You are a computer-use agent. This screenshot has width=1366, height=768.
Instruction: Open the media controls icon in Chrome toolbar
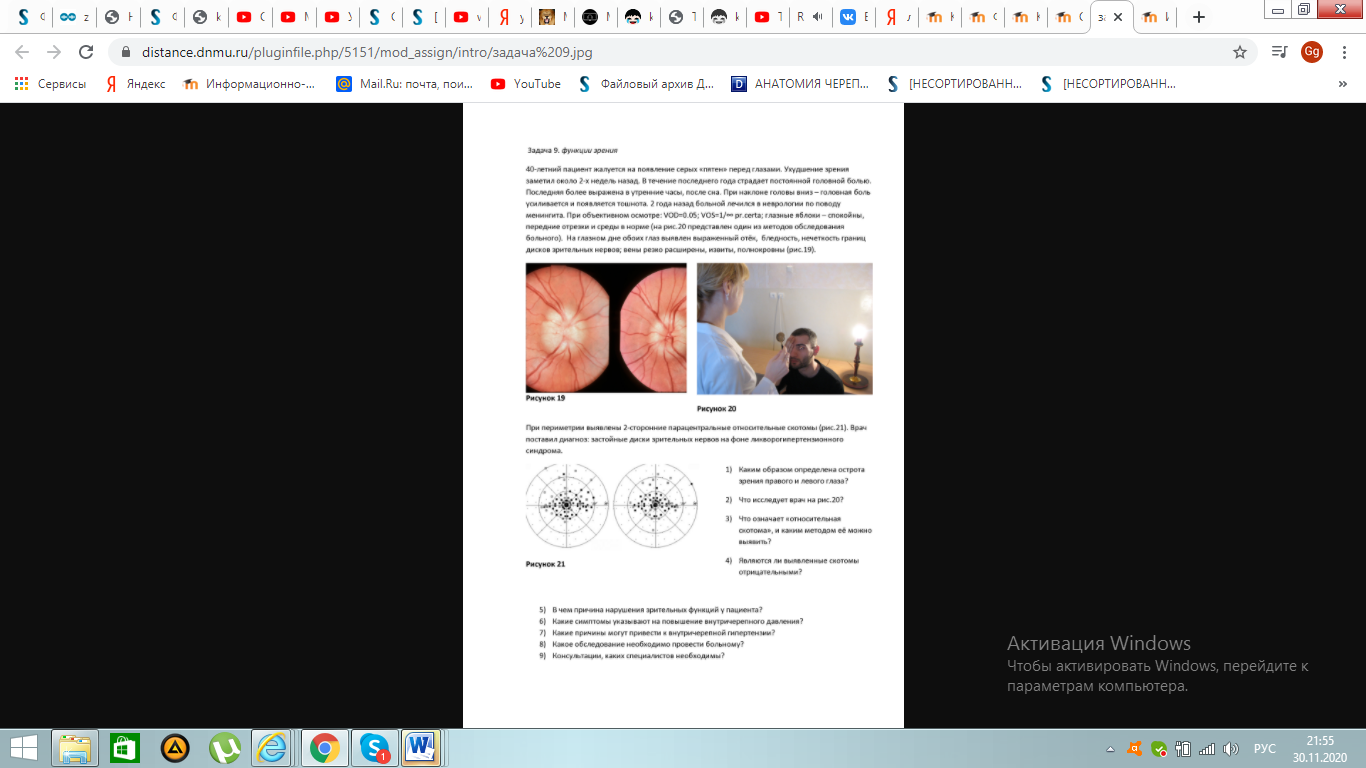[1278, 52]
